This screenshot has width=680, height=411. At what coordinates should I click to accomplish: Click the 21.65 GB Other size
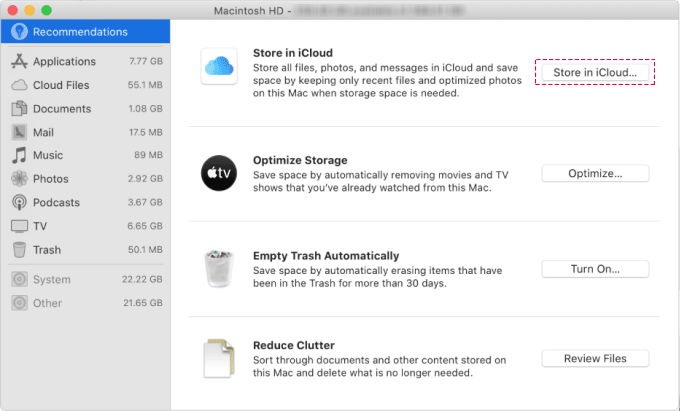coord(143,303)
